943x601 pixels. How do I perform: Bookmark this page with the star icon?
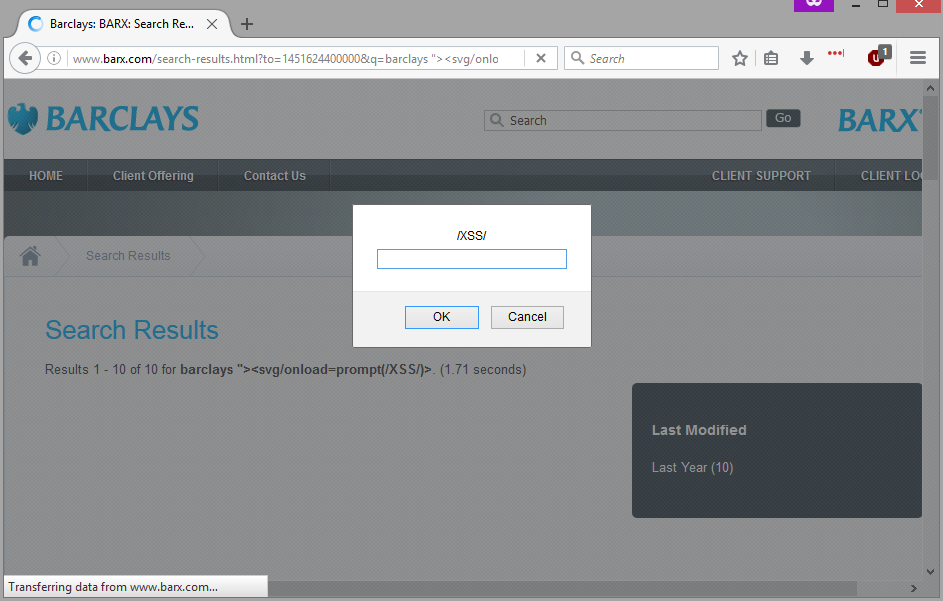click(740, 58)
